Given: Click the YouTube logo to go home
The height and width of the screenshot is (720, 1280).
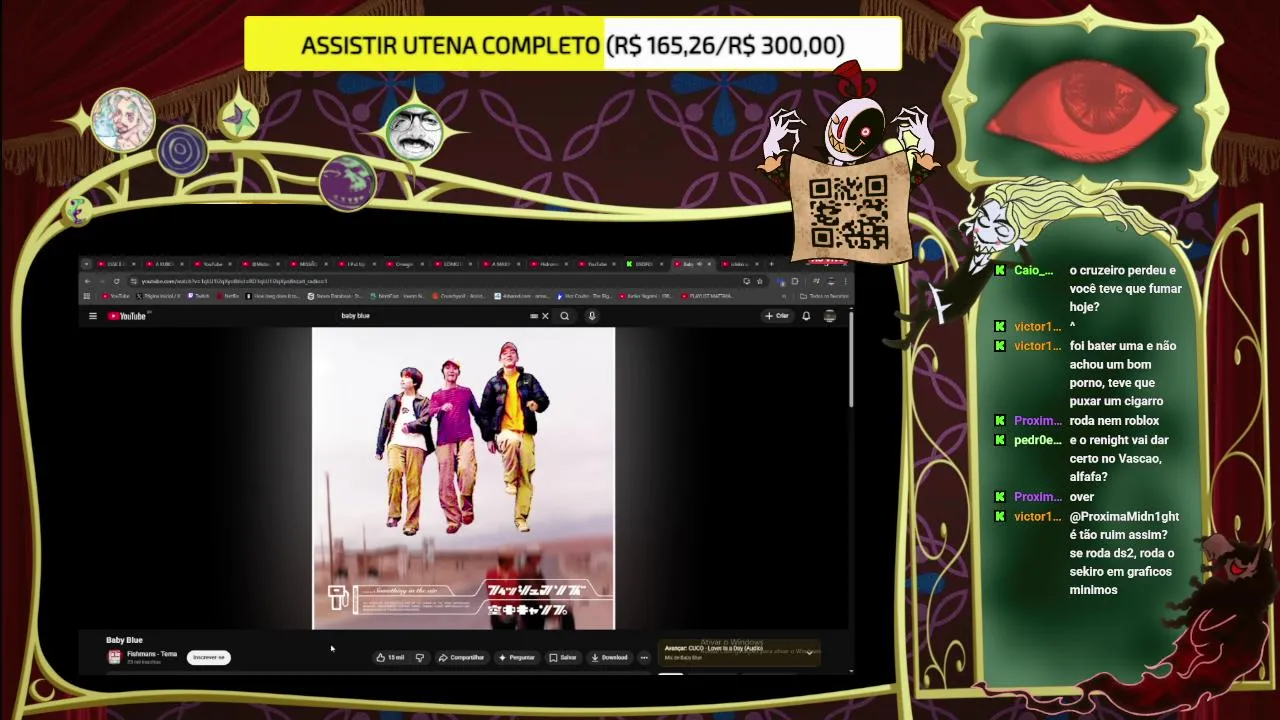Looking at the screenshot, I should pos(129,316).
